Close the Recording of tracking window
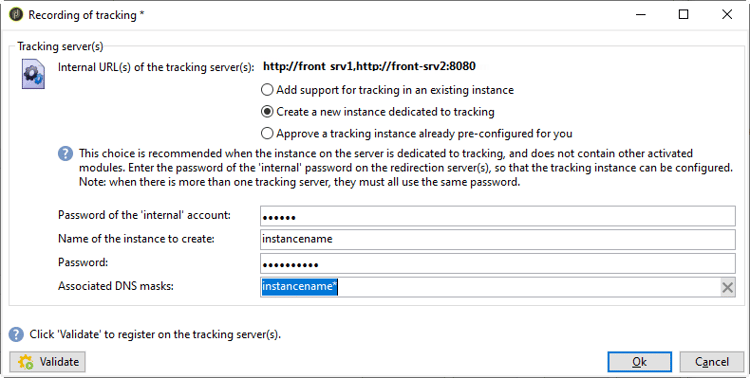 pyautogui.click(x=727, y=14)
